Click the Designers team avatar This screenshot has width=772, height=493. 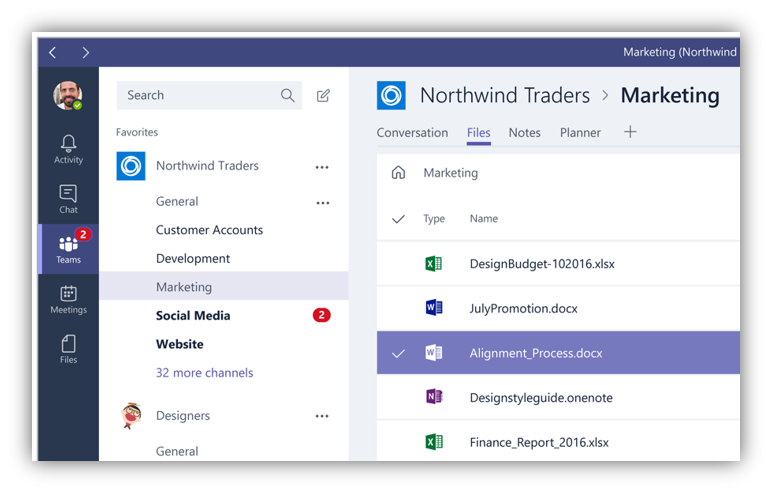tap(131, 416)
